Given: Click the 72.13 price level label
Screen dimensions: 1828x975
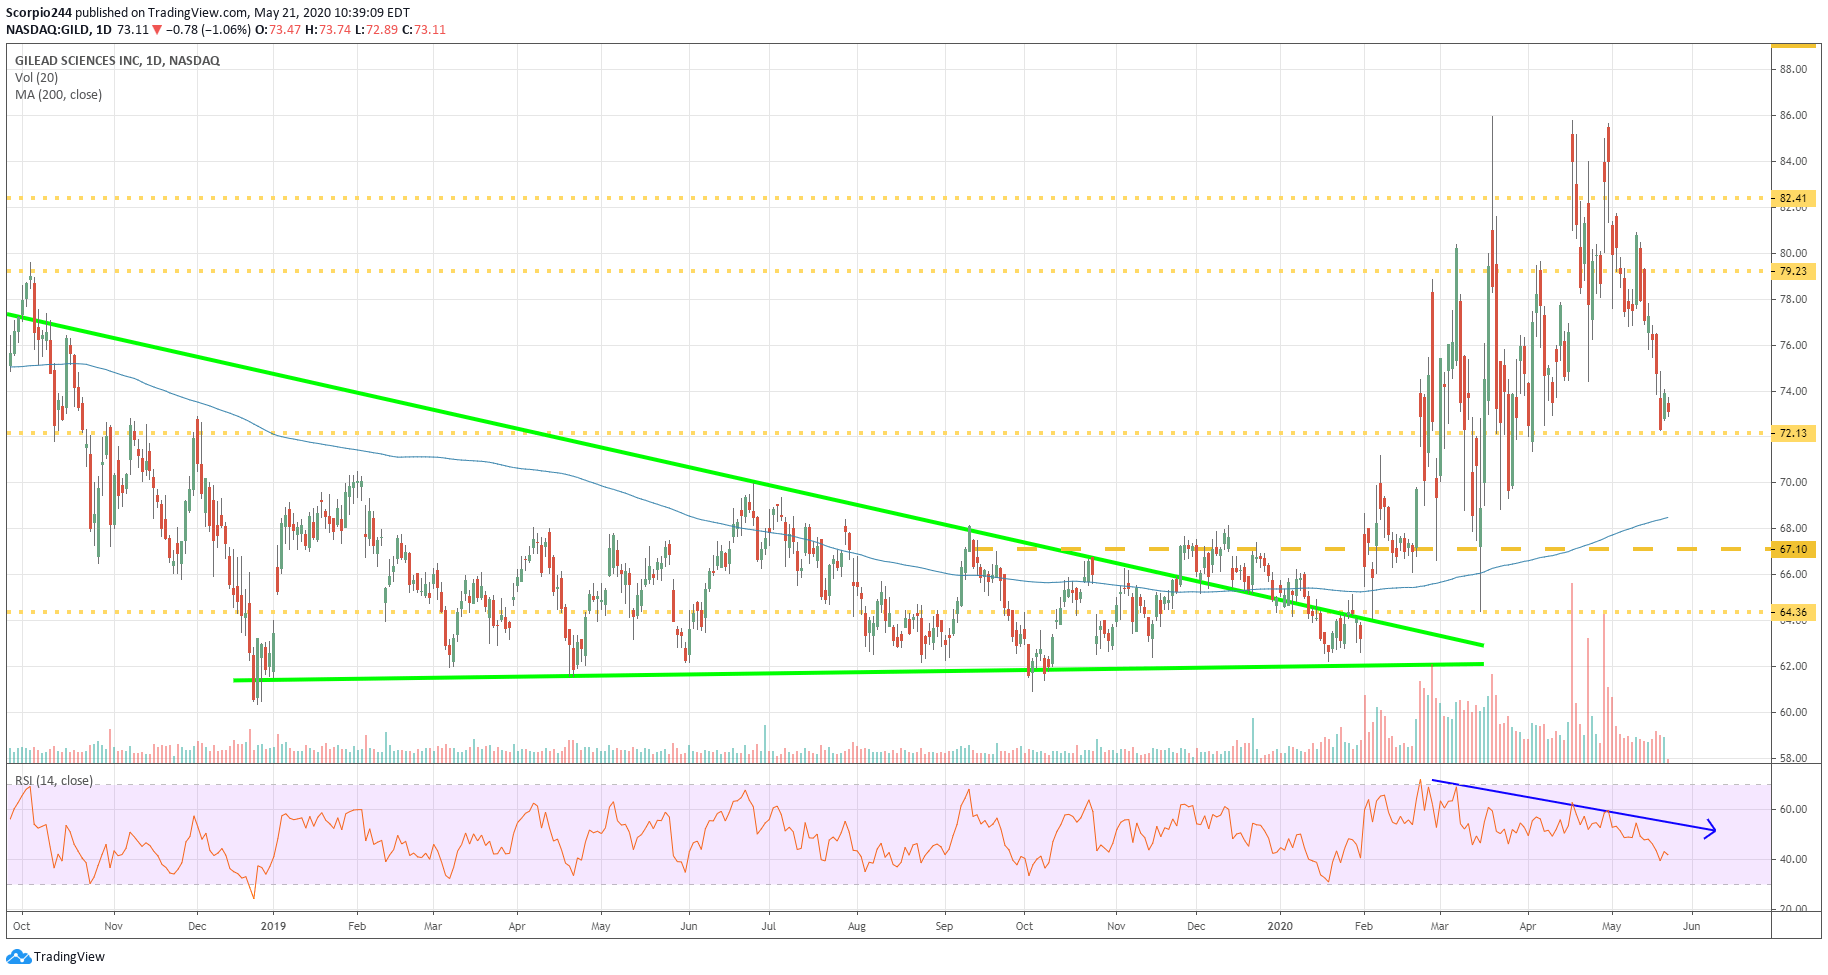Looking at the screenshot, I should point(1793,433).
